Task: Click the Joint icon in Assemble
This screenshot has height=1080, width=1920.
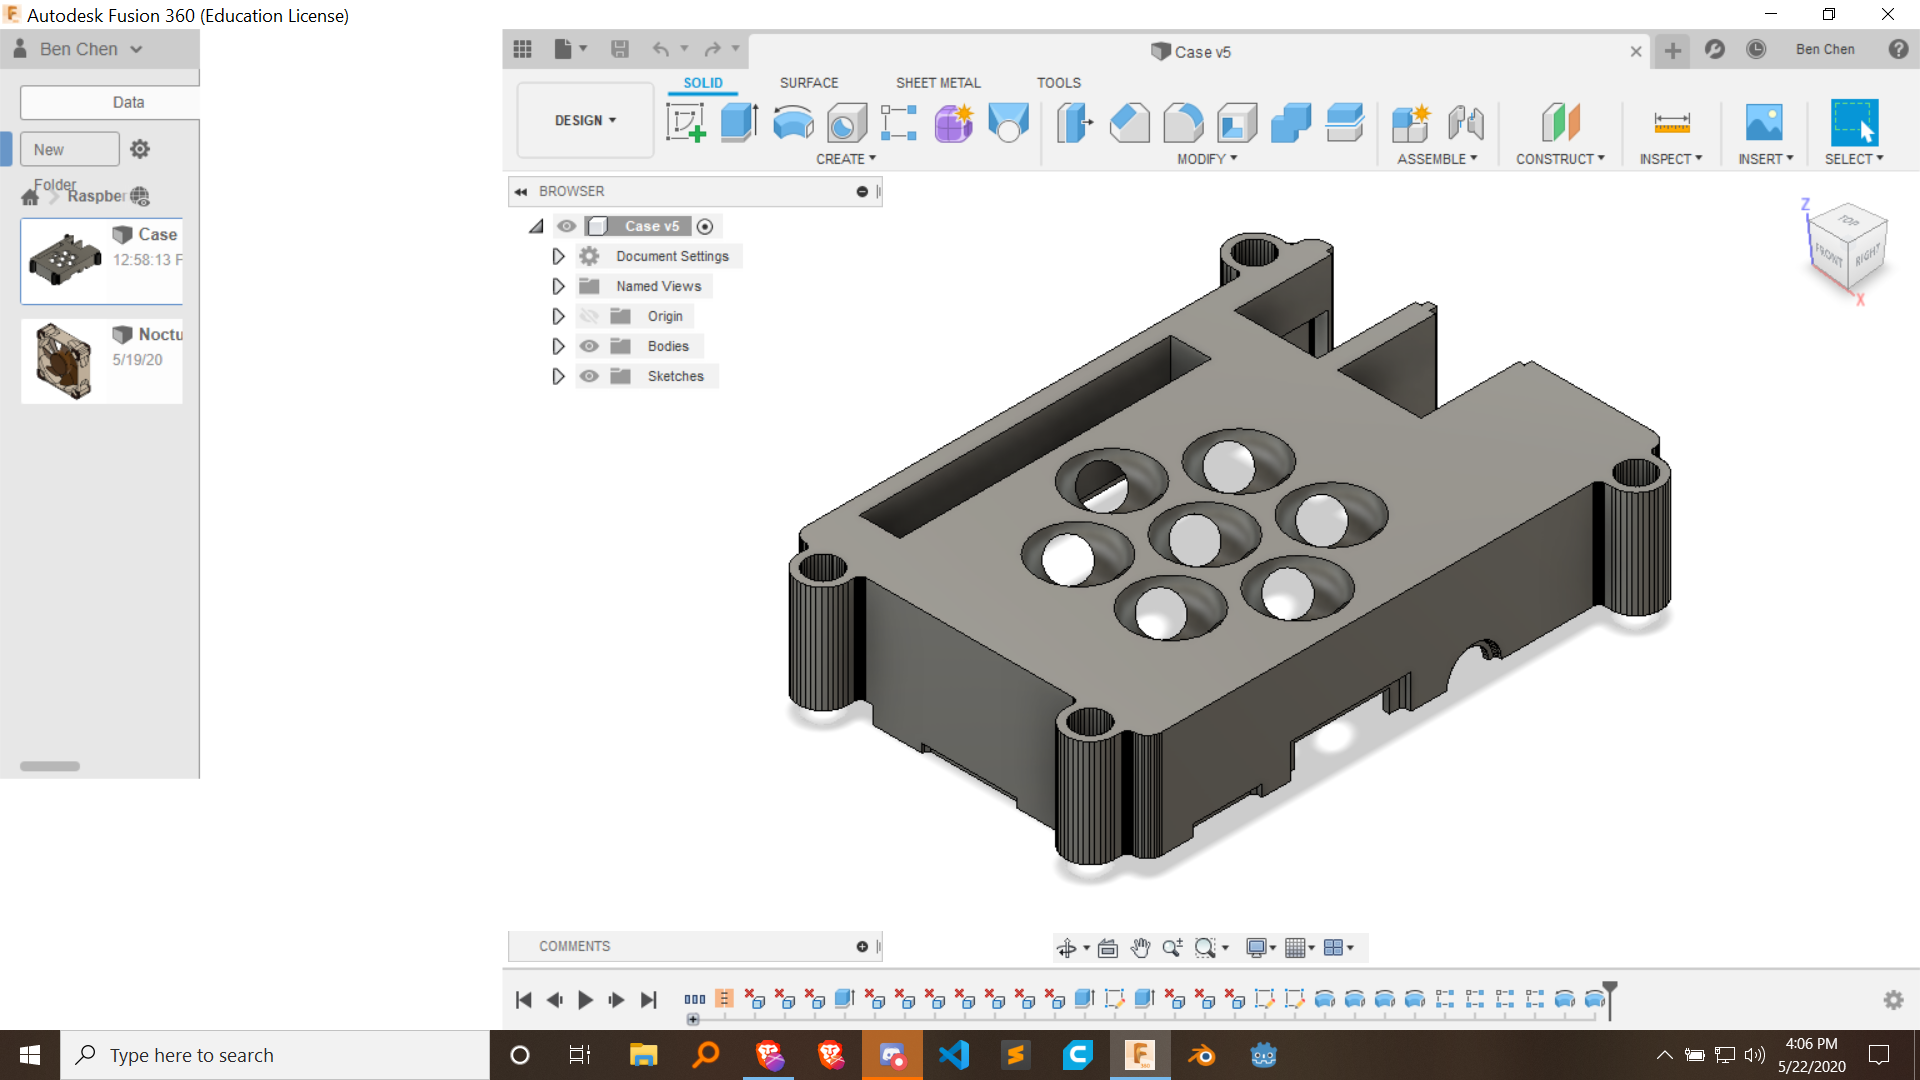Action: [1465, 123]
